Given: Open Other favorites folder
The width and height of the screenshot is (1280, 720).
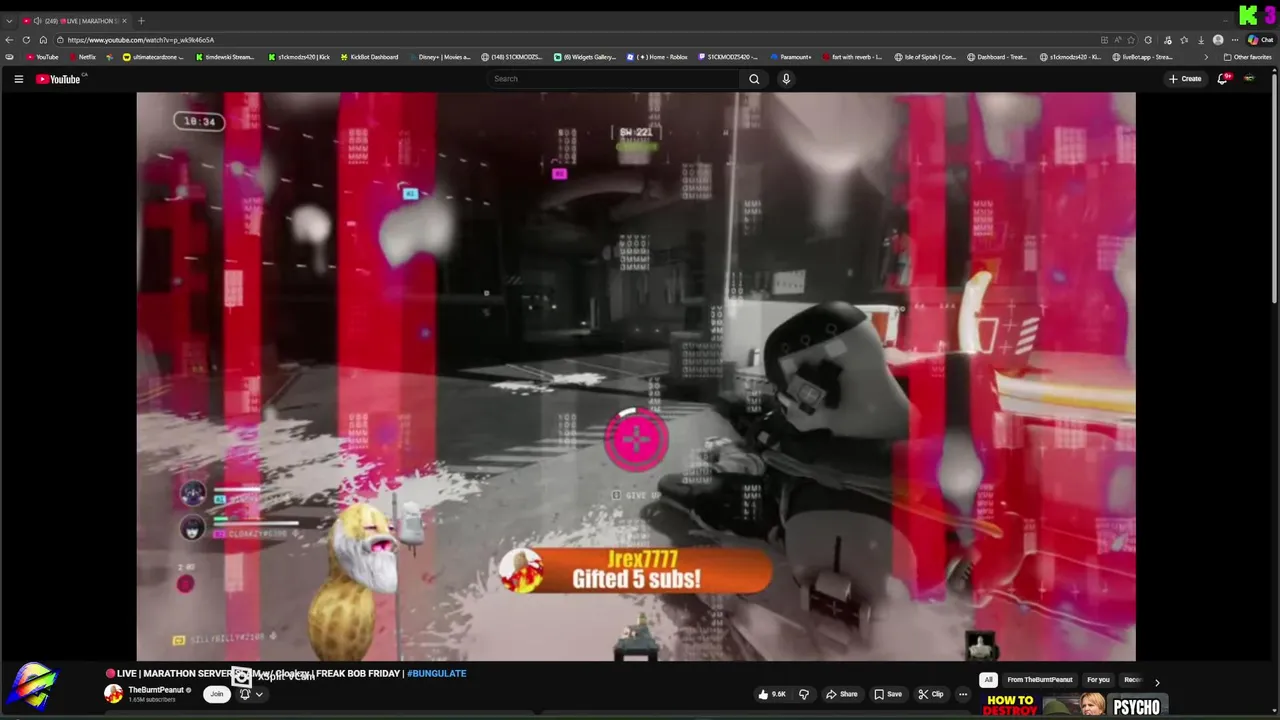Looking at the screenshot, I should point(1247,57).
